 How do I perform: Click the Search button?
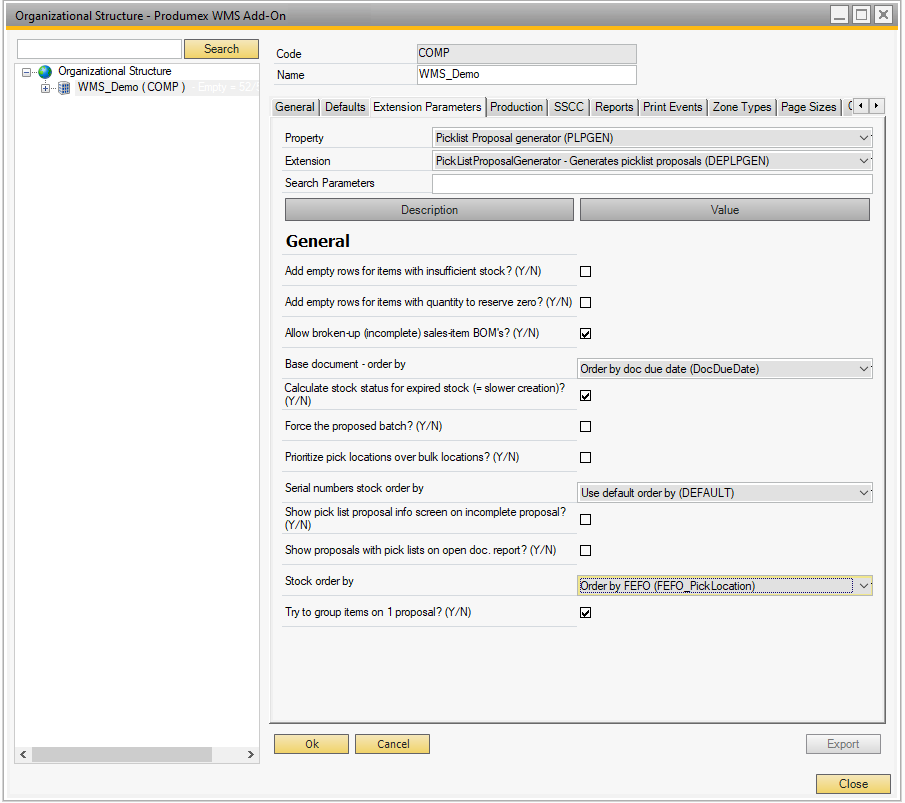coord(221,49)
